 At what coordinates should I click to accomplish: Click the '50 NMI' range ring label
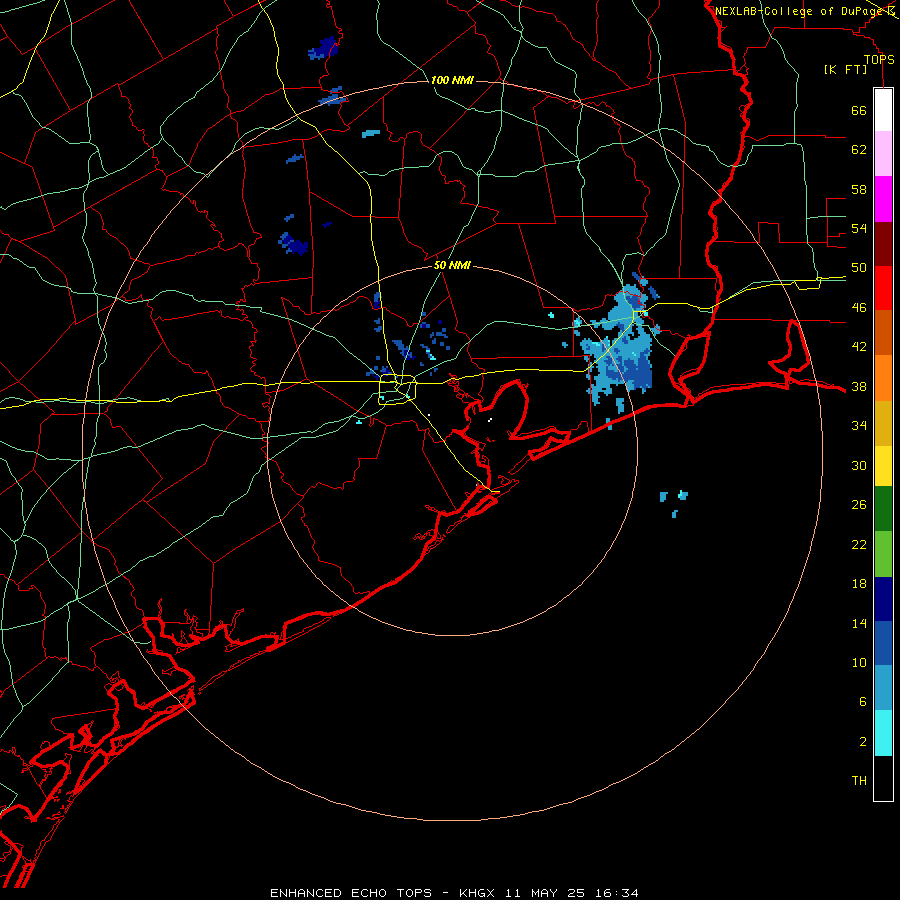(x=452, y=265)
